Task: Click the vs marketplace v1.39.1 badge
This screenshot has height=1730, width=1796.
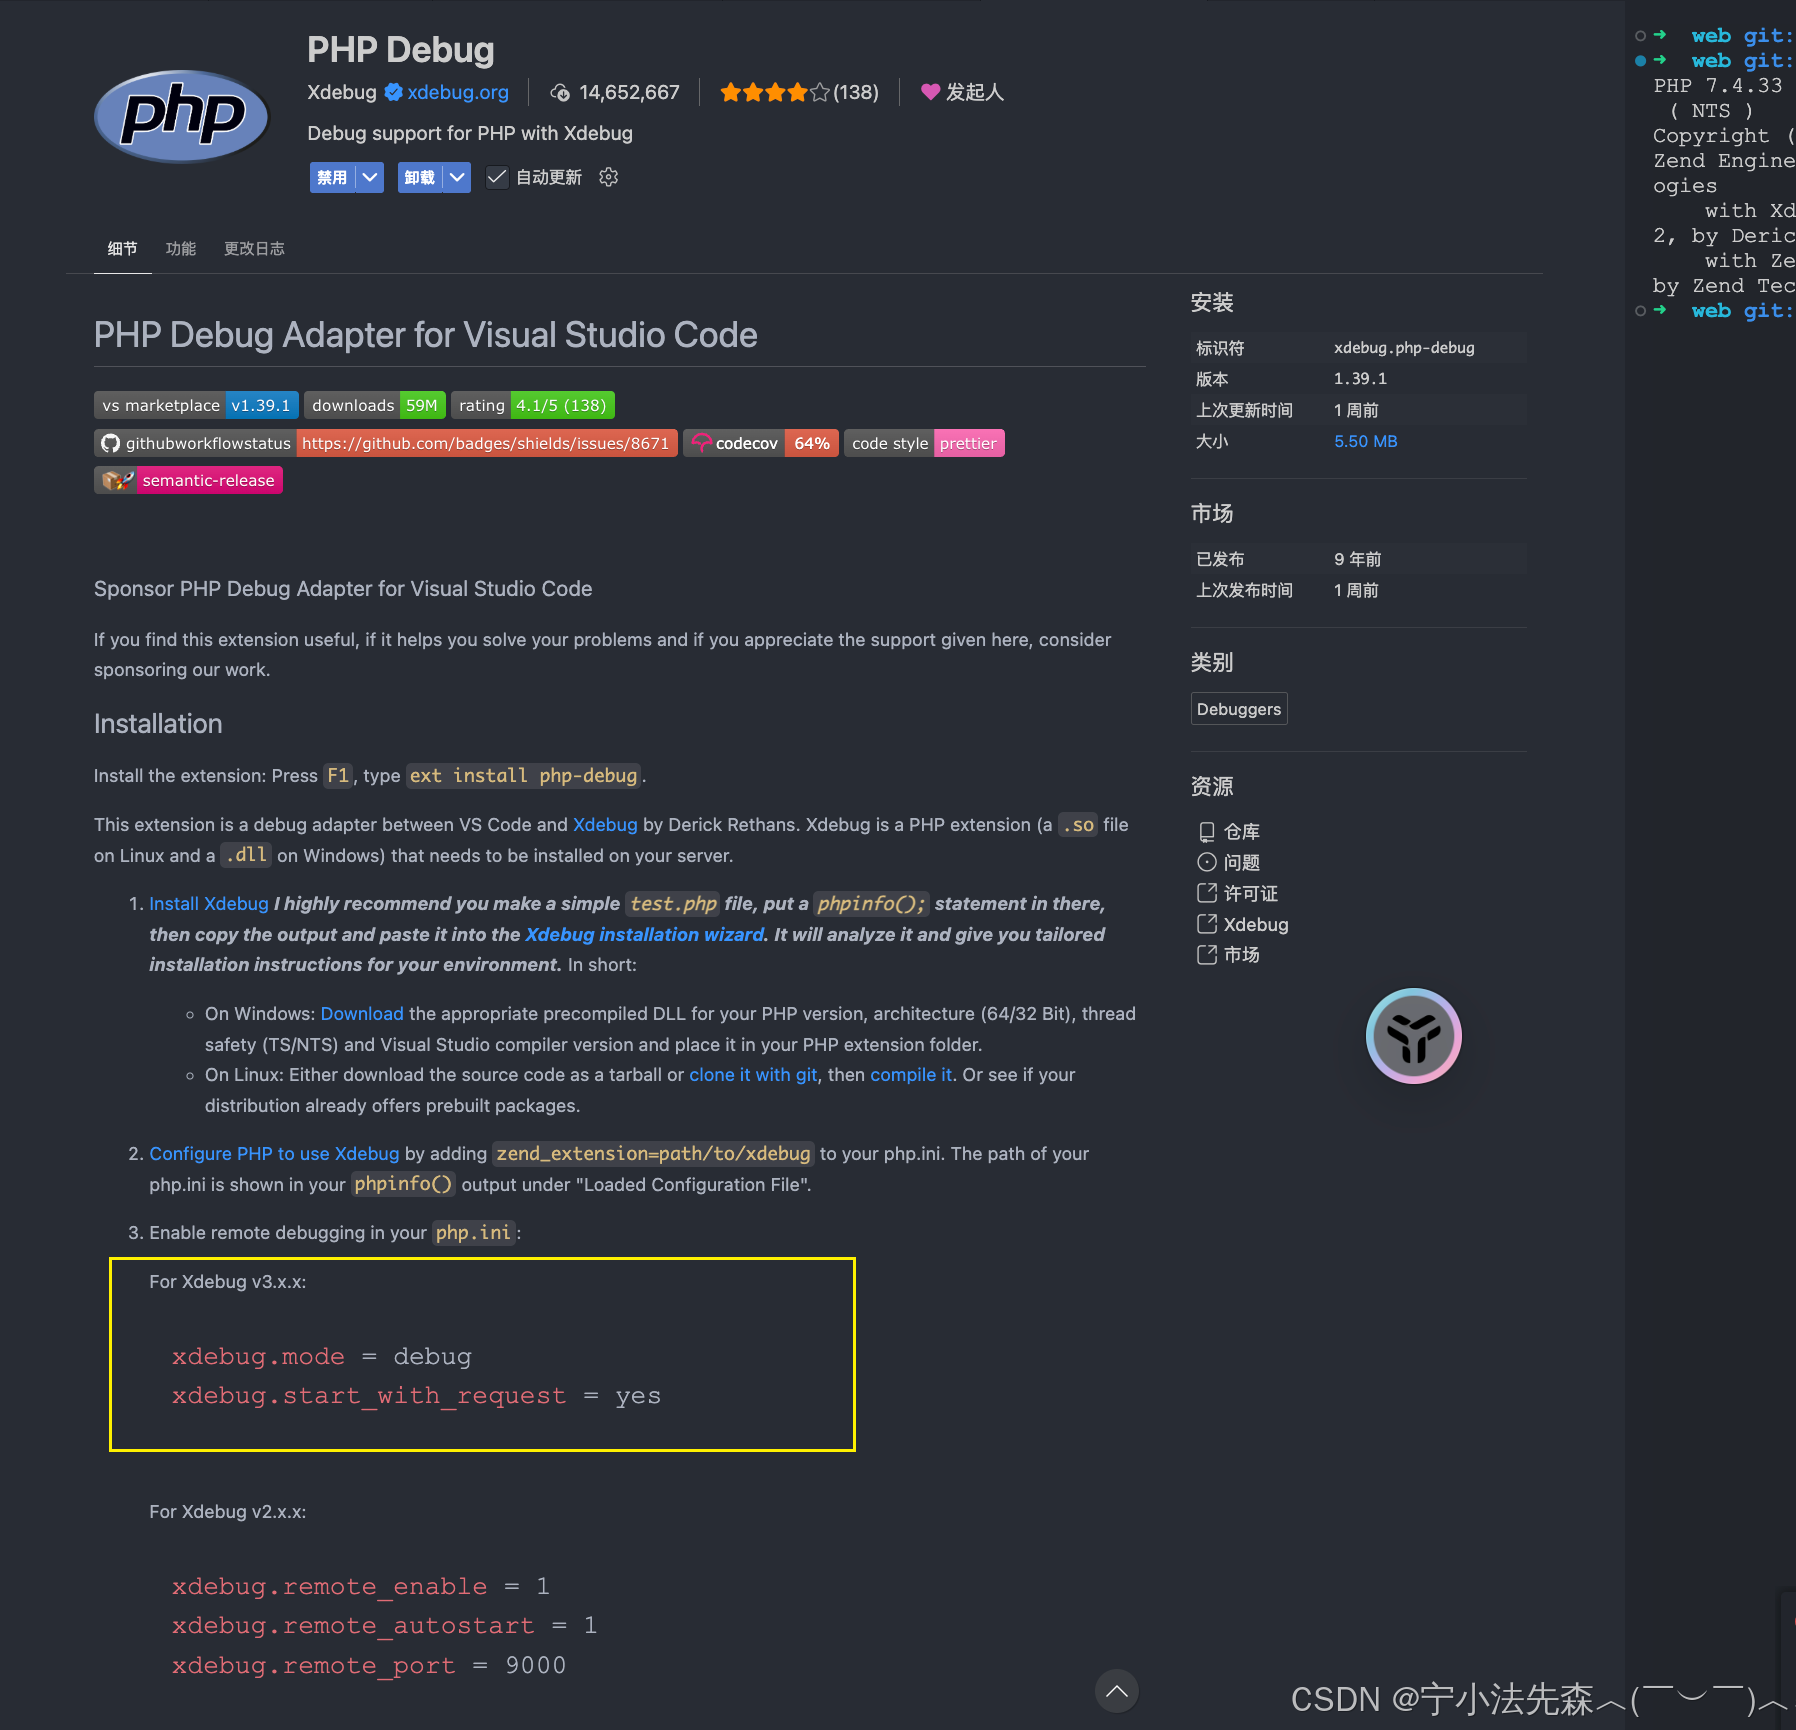Action: (196, 405)
